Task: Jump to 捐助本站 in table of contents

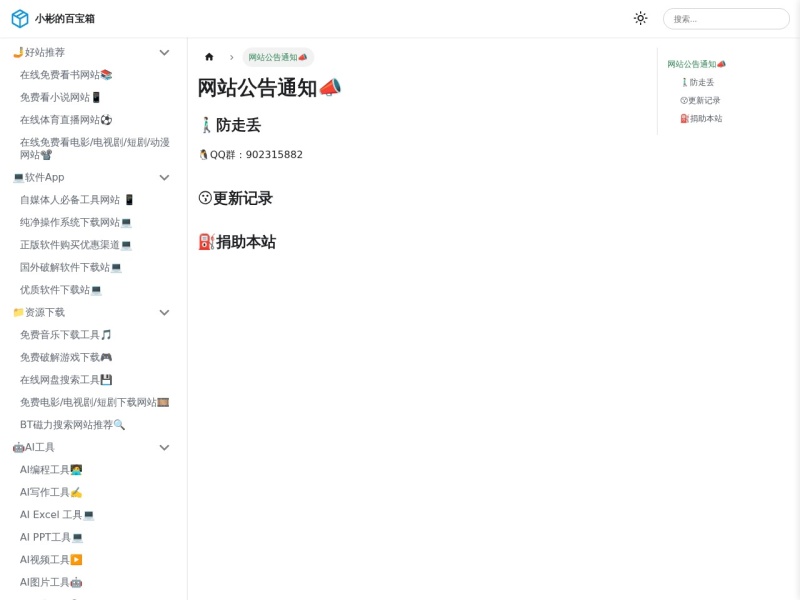Action: (701, 118)
